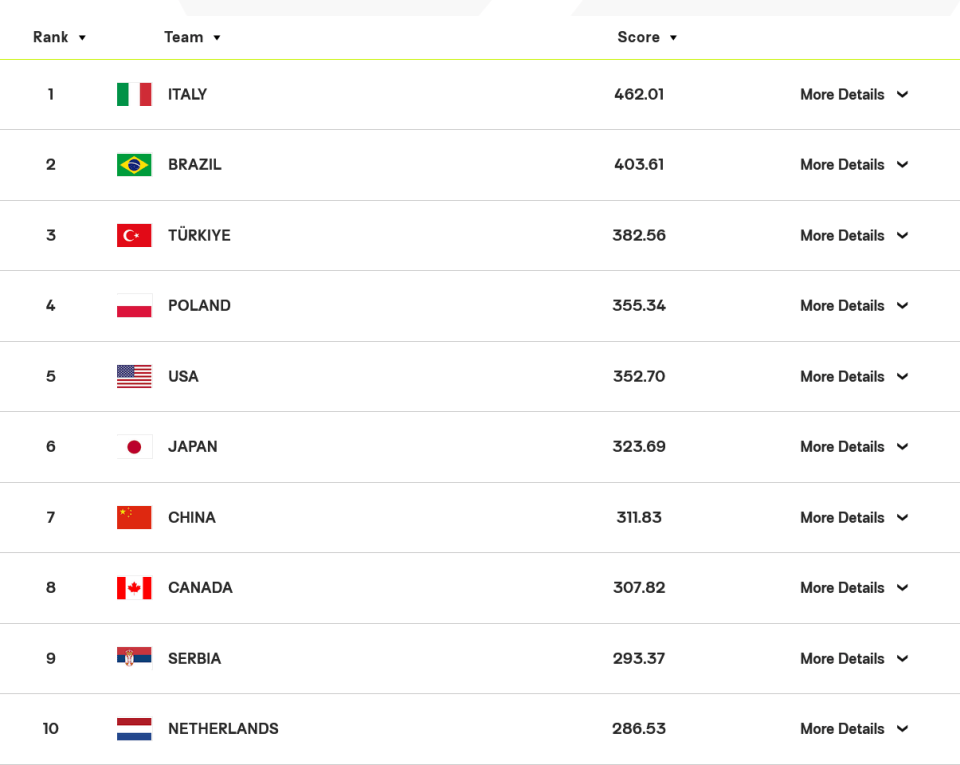This screenshot has width=960, height=765.
Task: Sort the table by Rank column
Action: click(59, 37)
